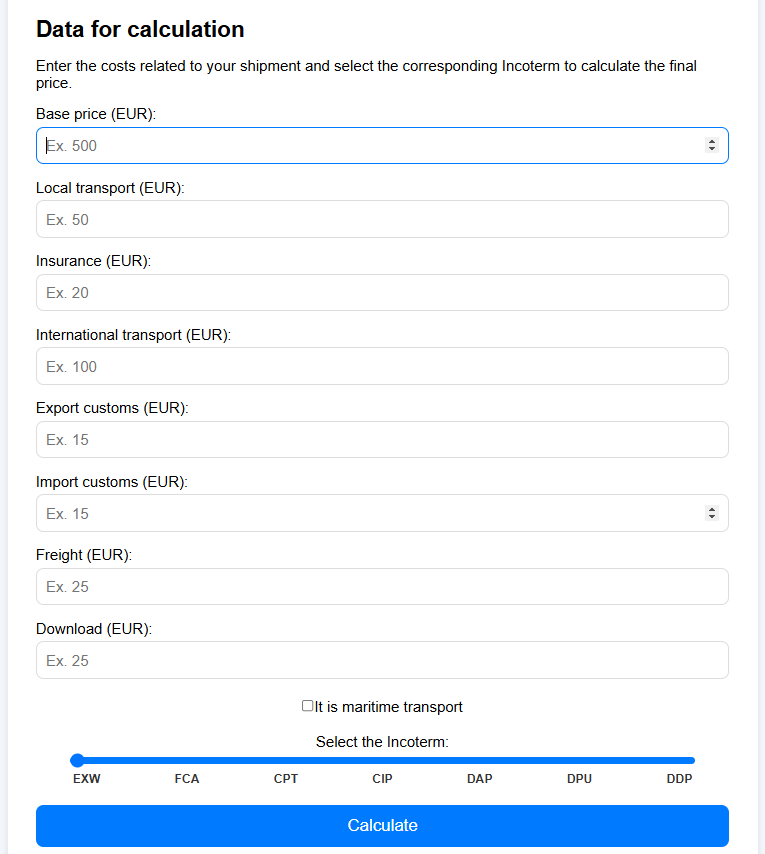Increment Base price using the up stepper arrow
Image resolution: width=765 pixels, height=854 pixels.
pyautogui.click(x=713, y=141)
